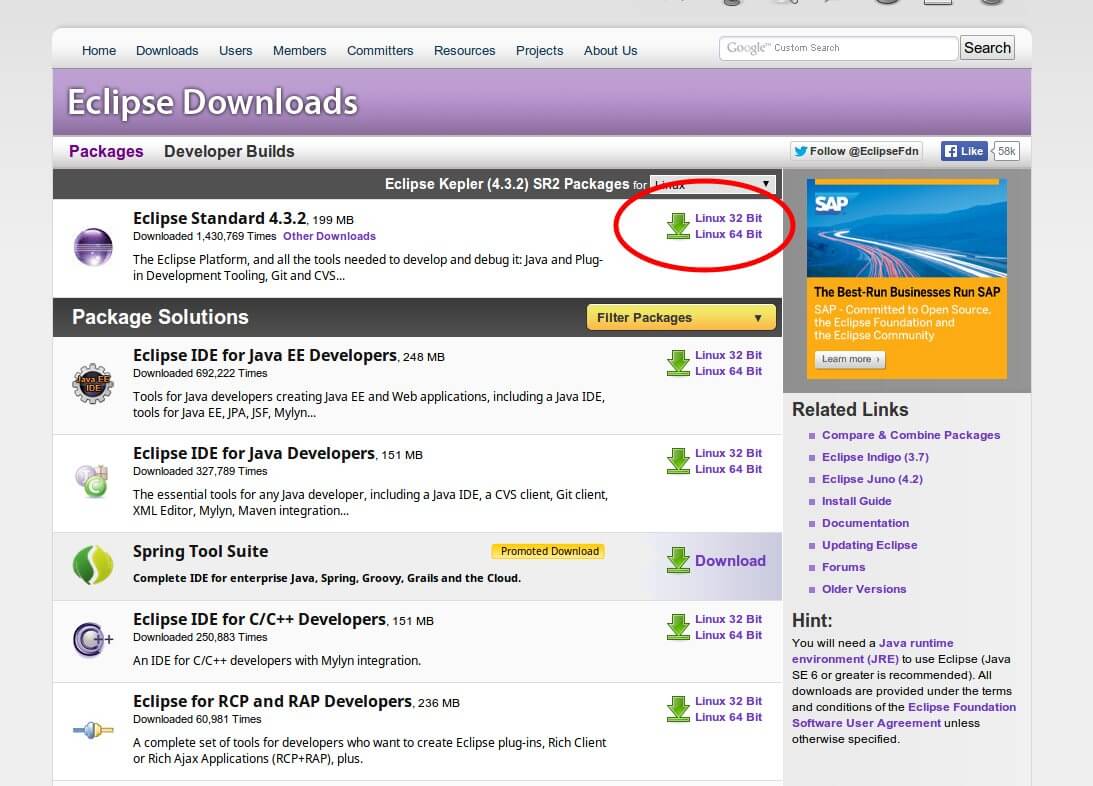The width and height of the screenshot is (1093, 786).
Task: Click the Facebook Like button
Action: tap(964, 151)
